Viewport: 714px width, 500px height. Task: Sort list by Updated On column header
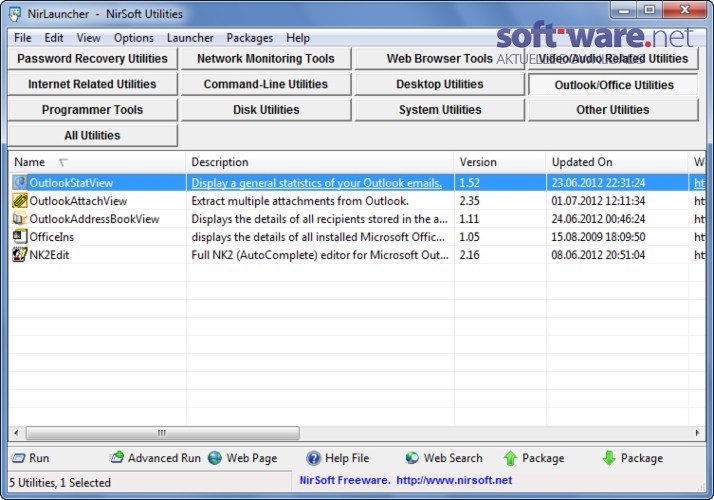[617, 162]
